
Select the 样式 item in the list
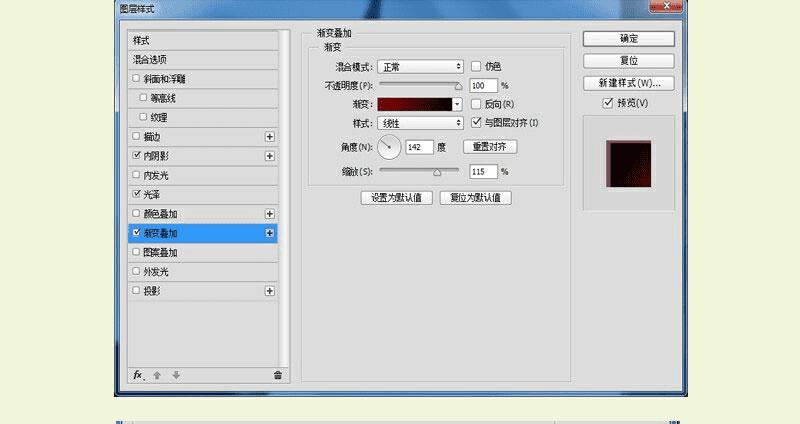click(x=203, y=40)
